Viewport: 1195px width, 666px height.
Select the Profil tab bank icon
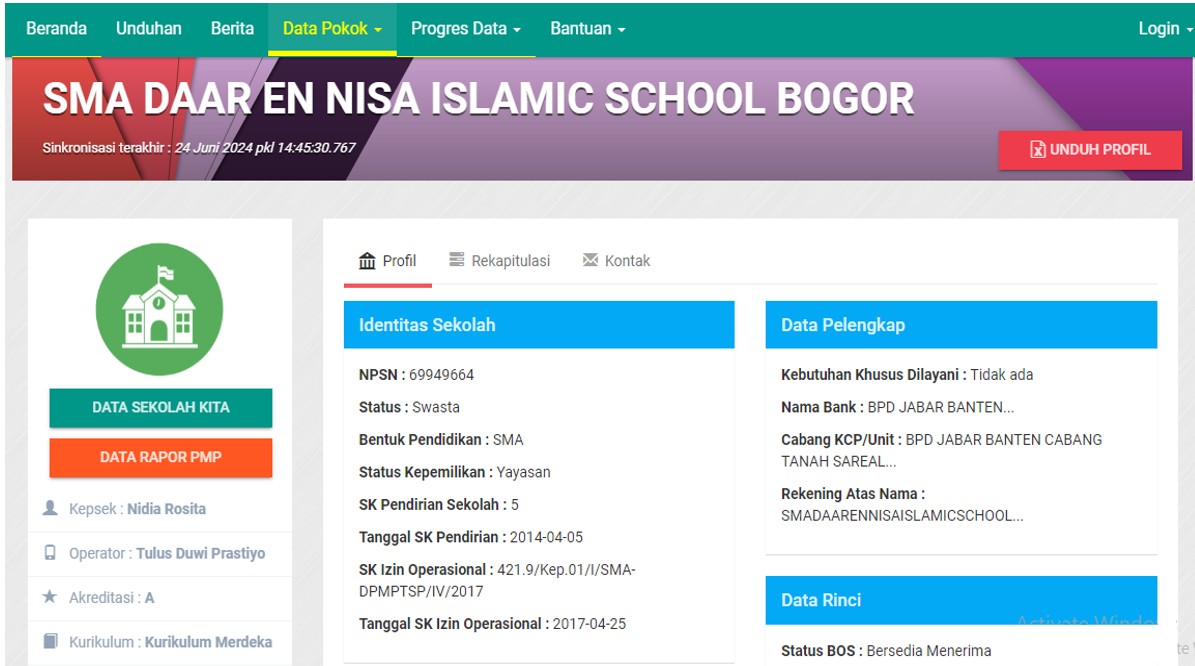pyautogui.click(x=367, y=260)
